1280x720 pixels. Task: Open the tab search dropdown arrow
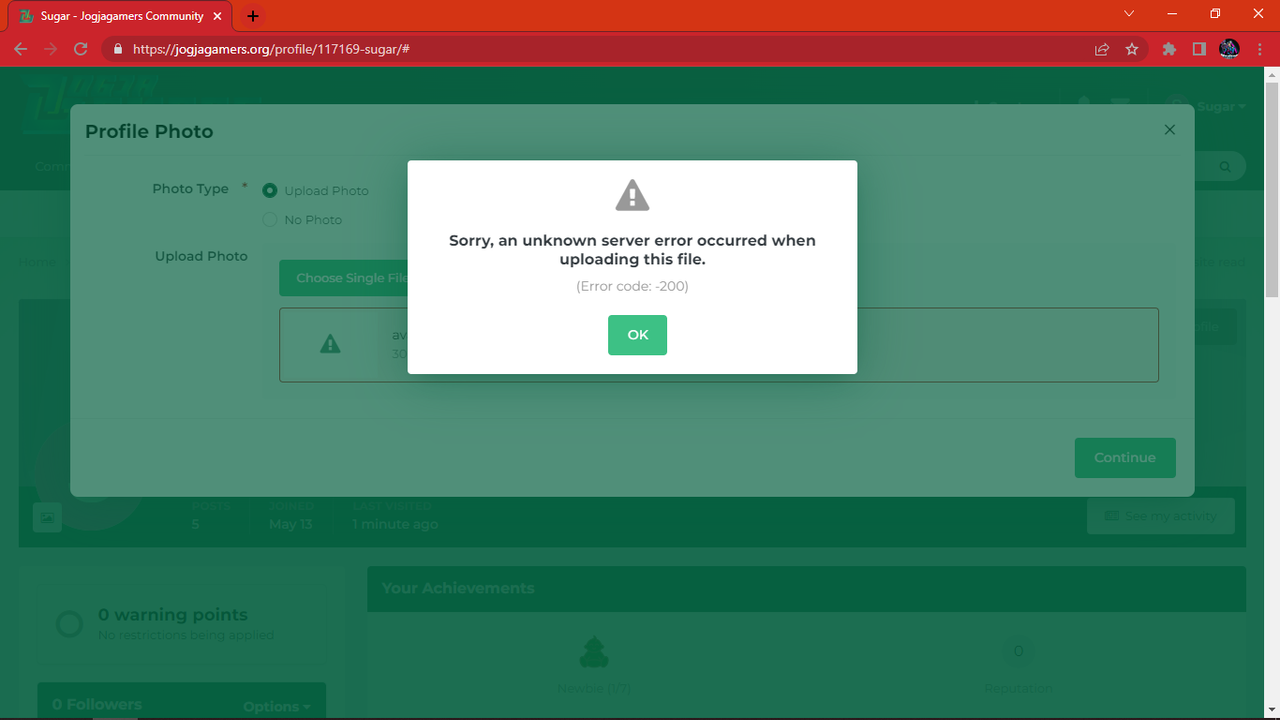click(x=1129, y=14)
